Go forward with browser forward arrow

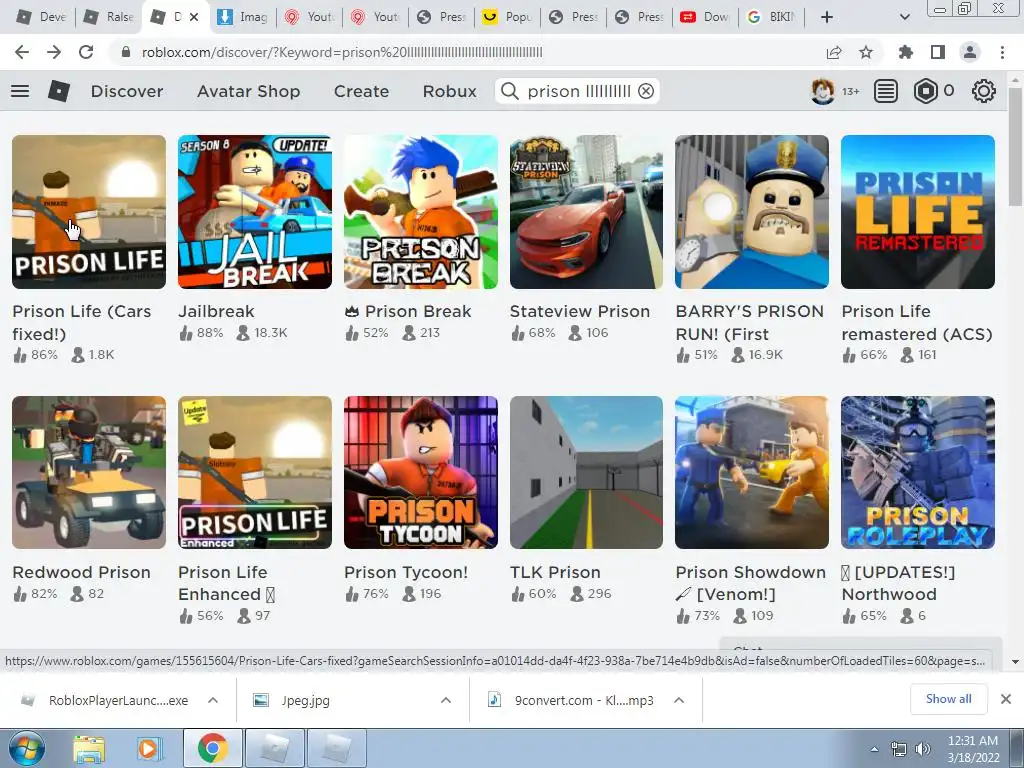[54, 52]
